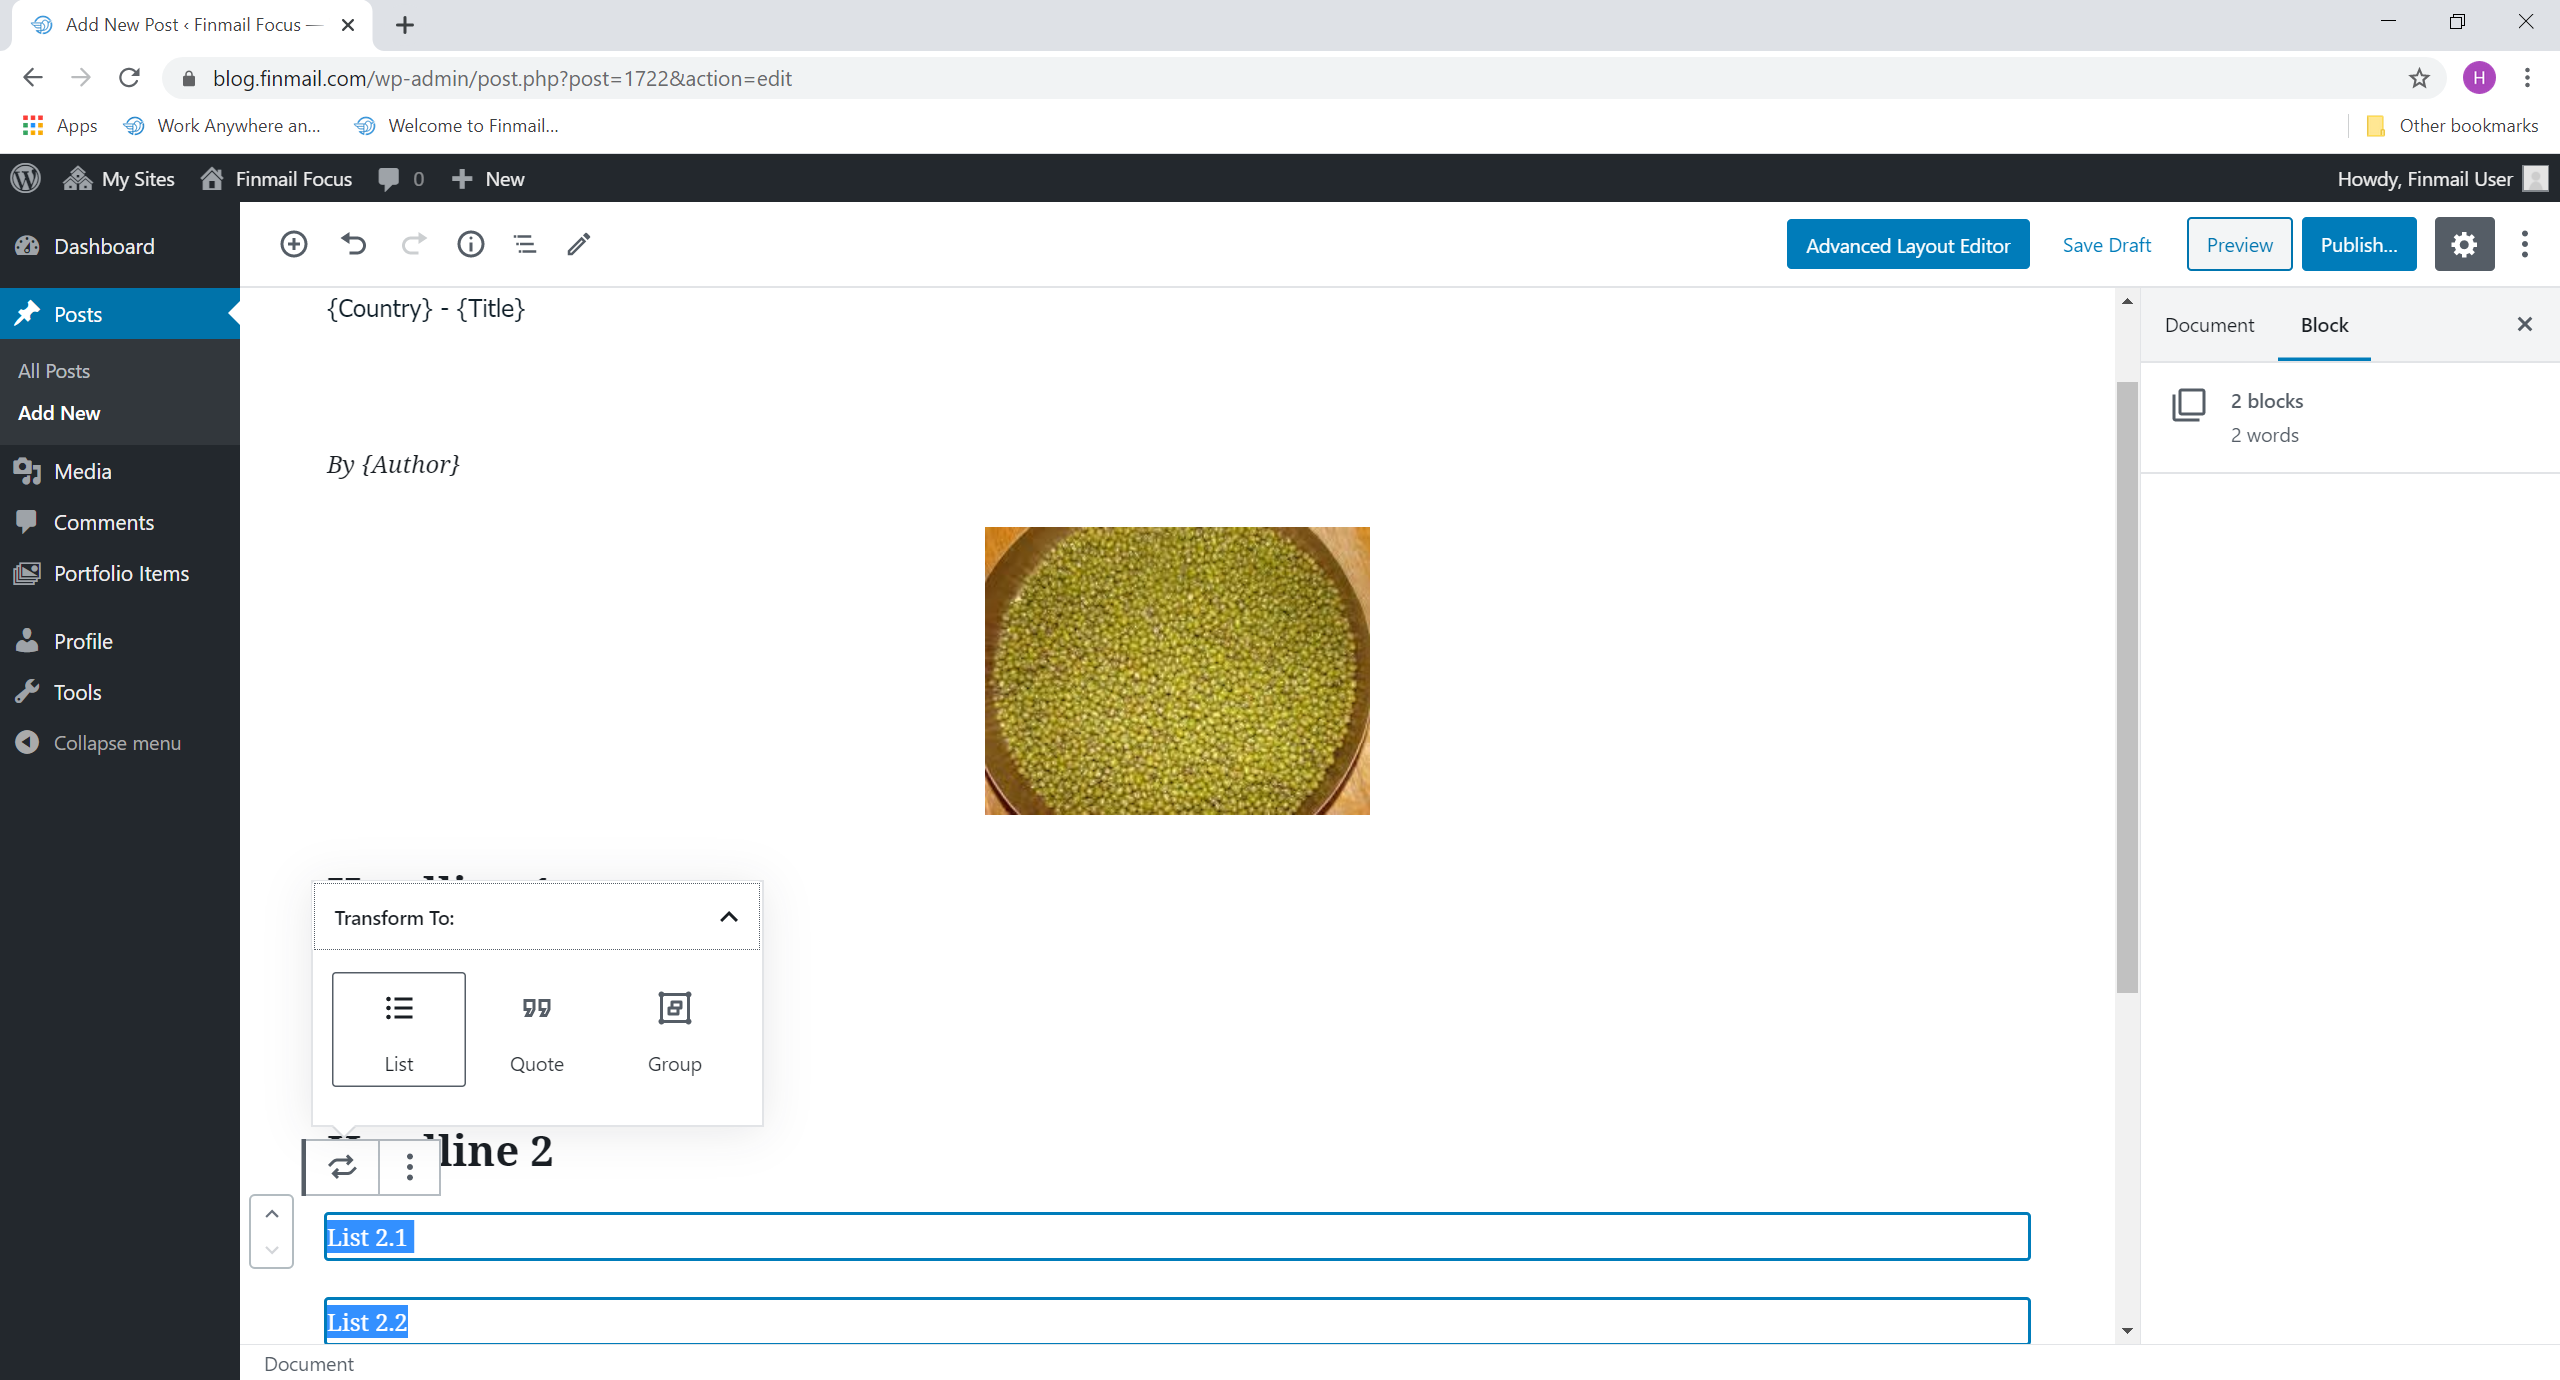2560x1380 pixels.
Task: Close the settings sidebar panel
Action: click(2525, 324)
